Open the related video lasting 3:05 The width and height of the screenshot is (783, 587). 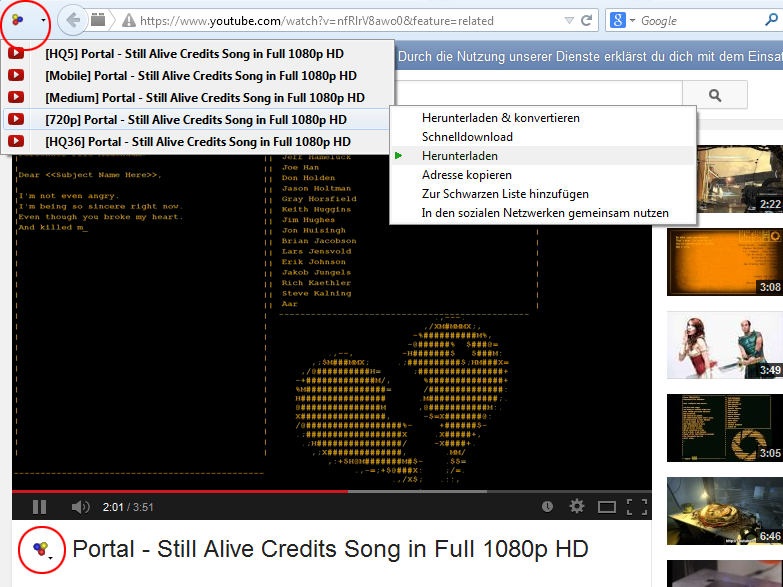(725, 428)
